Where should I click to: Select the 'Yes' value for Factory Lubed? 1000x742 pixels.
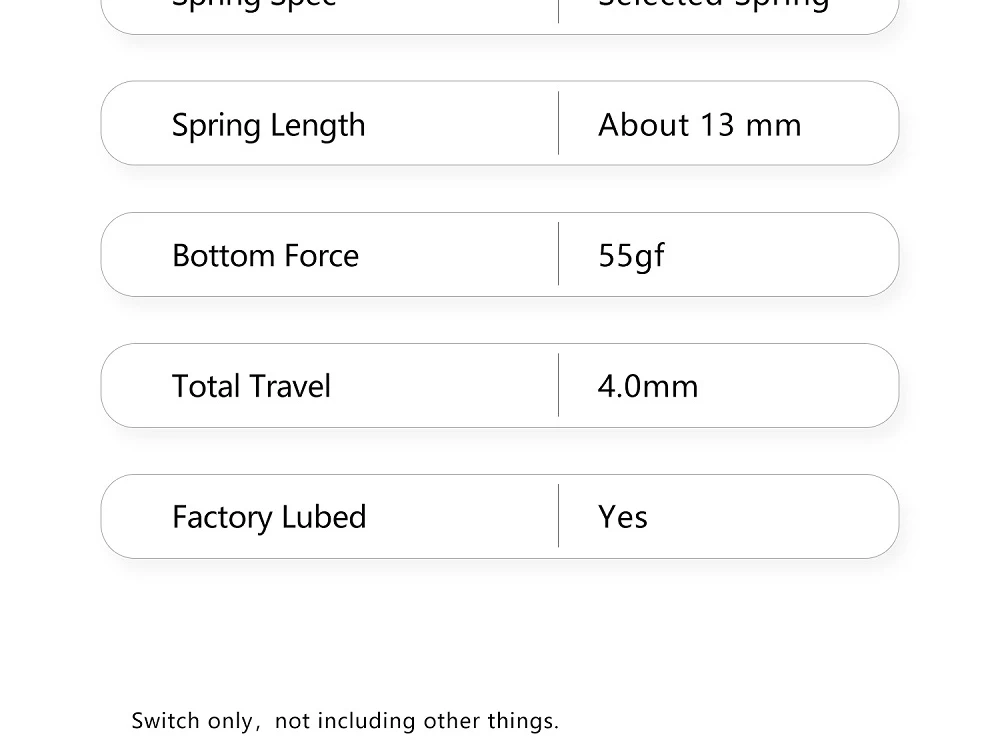click(x=622, y=517)
